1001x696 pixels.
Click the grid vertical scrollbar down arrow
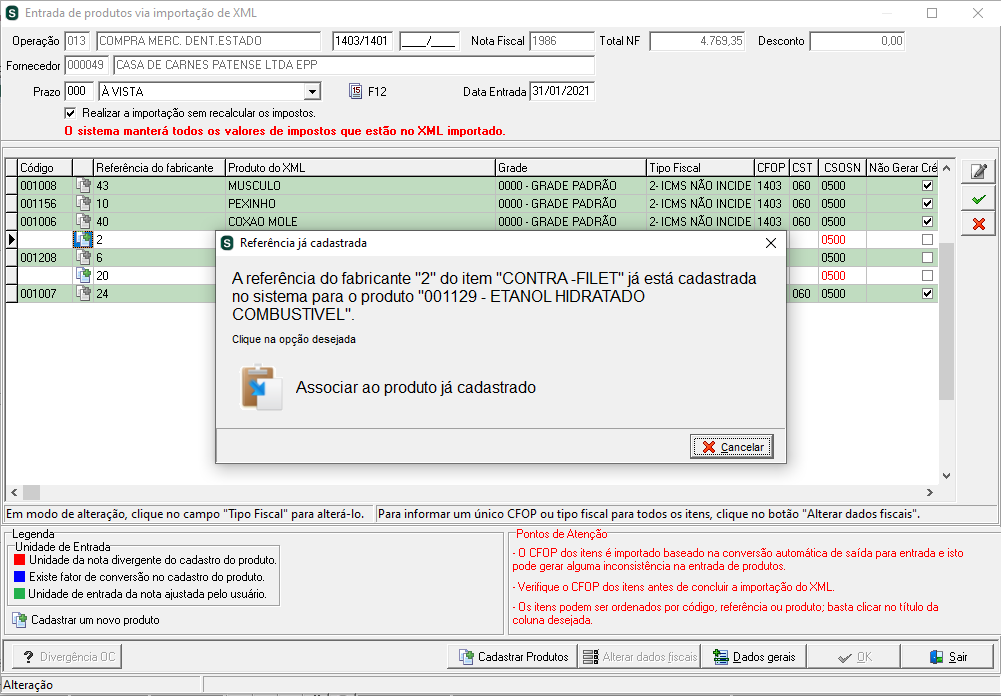[x=947, y=476]
